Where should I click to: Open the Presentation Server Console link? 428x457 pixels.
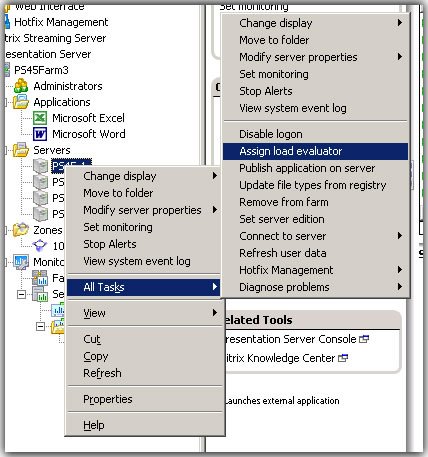pyautogui.click(x=291, y=339)
